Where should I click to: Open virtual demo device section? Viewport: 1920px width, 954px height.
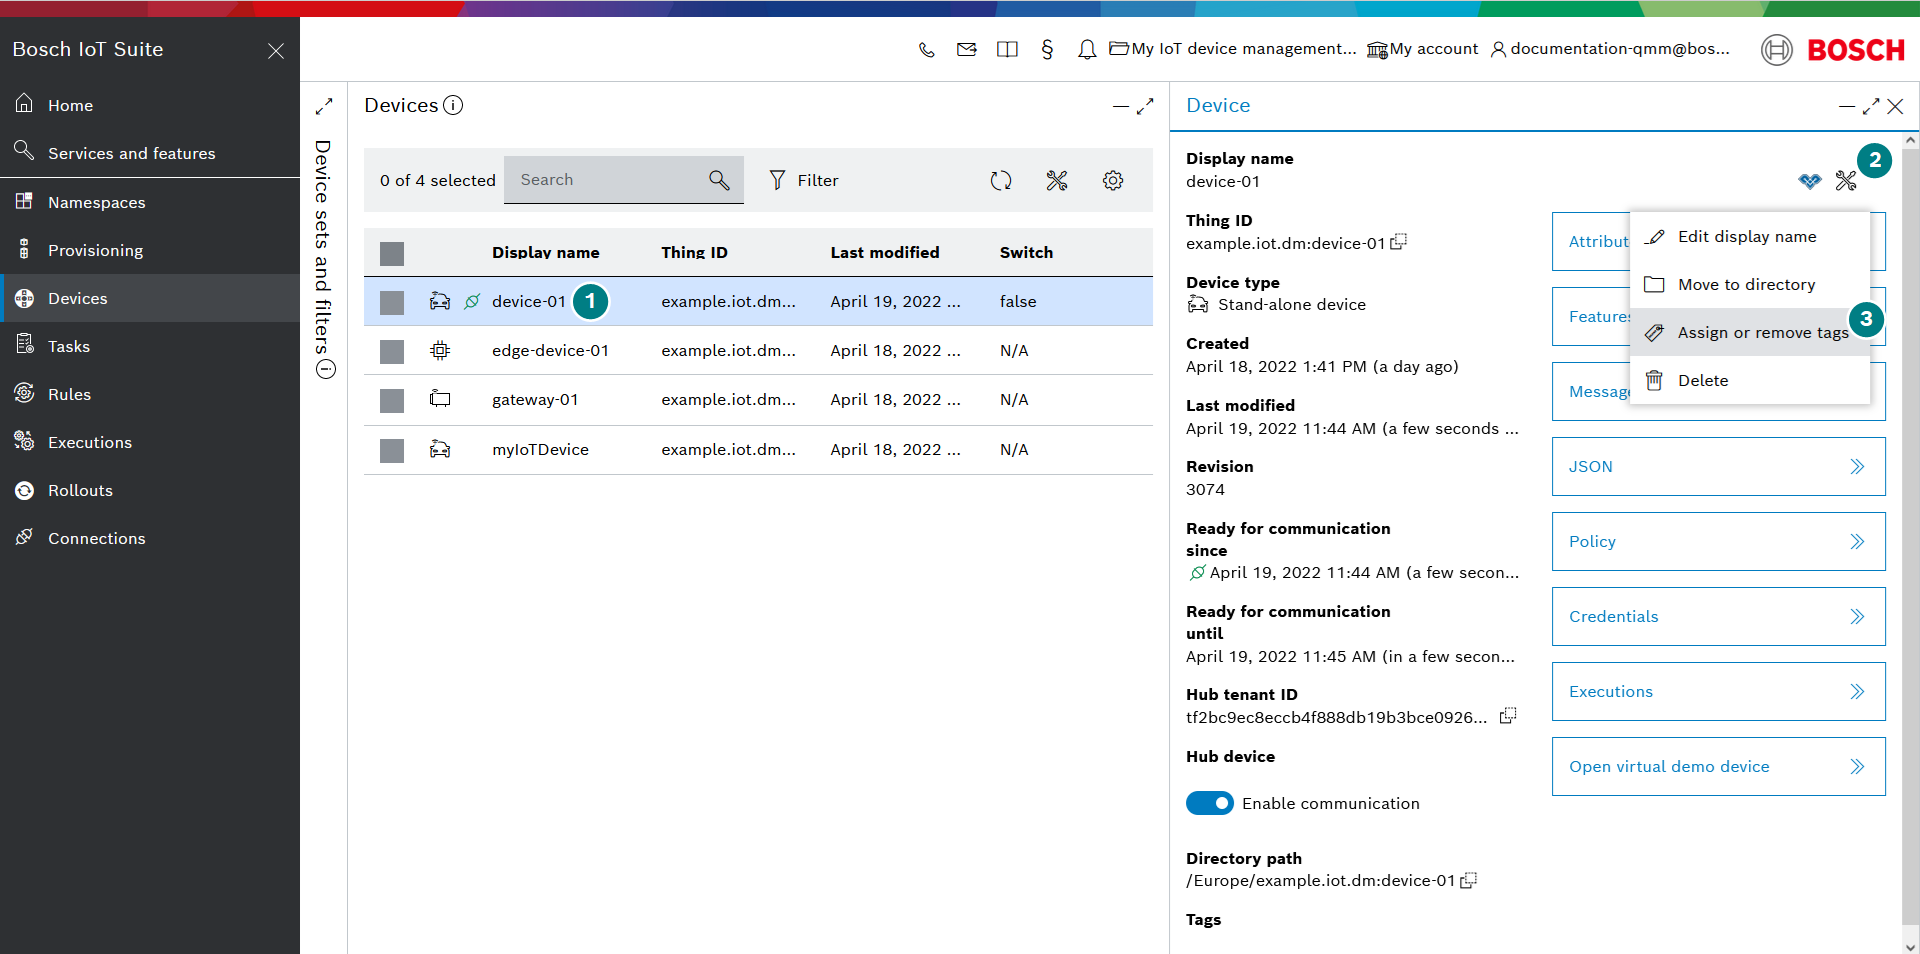click(1718, 766)
